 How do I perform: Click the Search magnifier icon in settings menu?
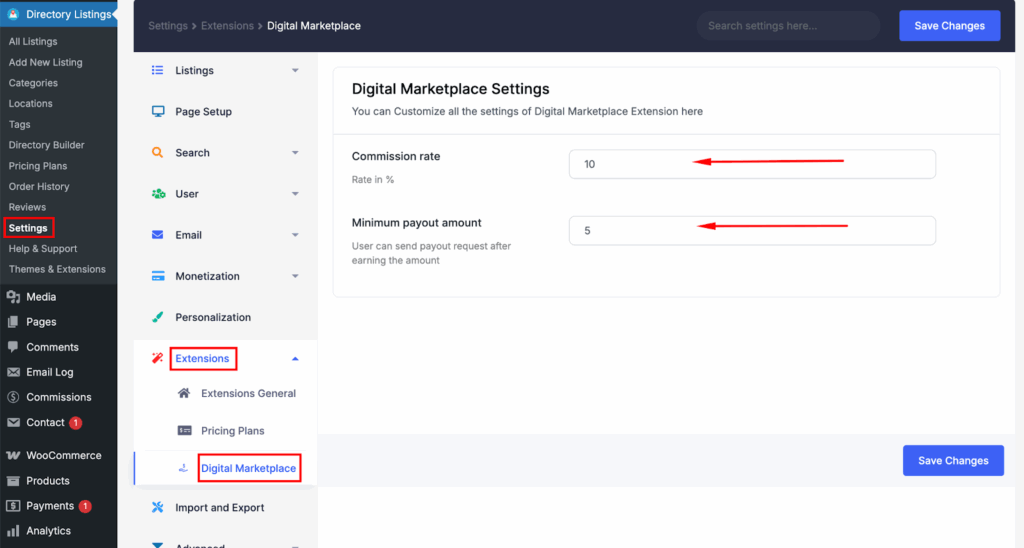[x=158, y=153]
